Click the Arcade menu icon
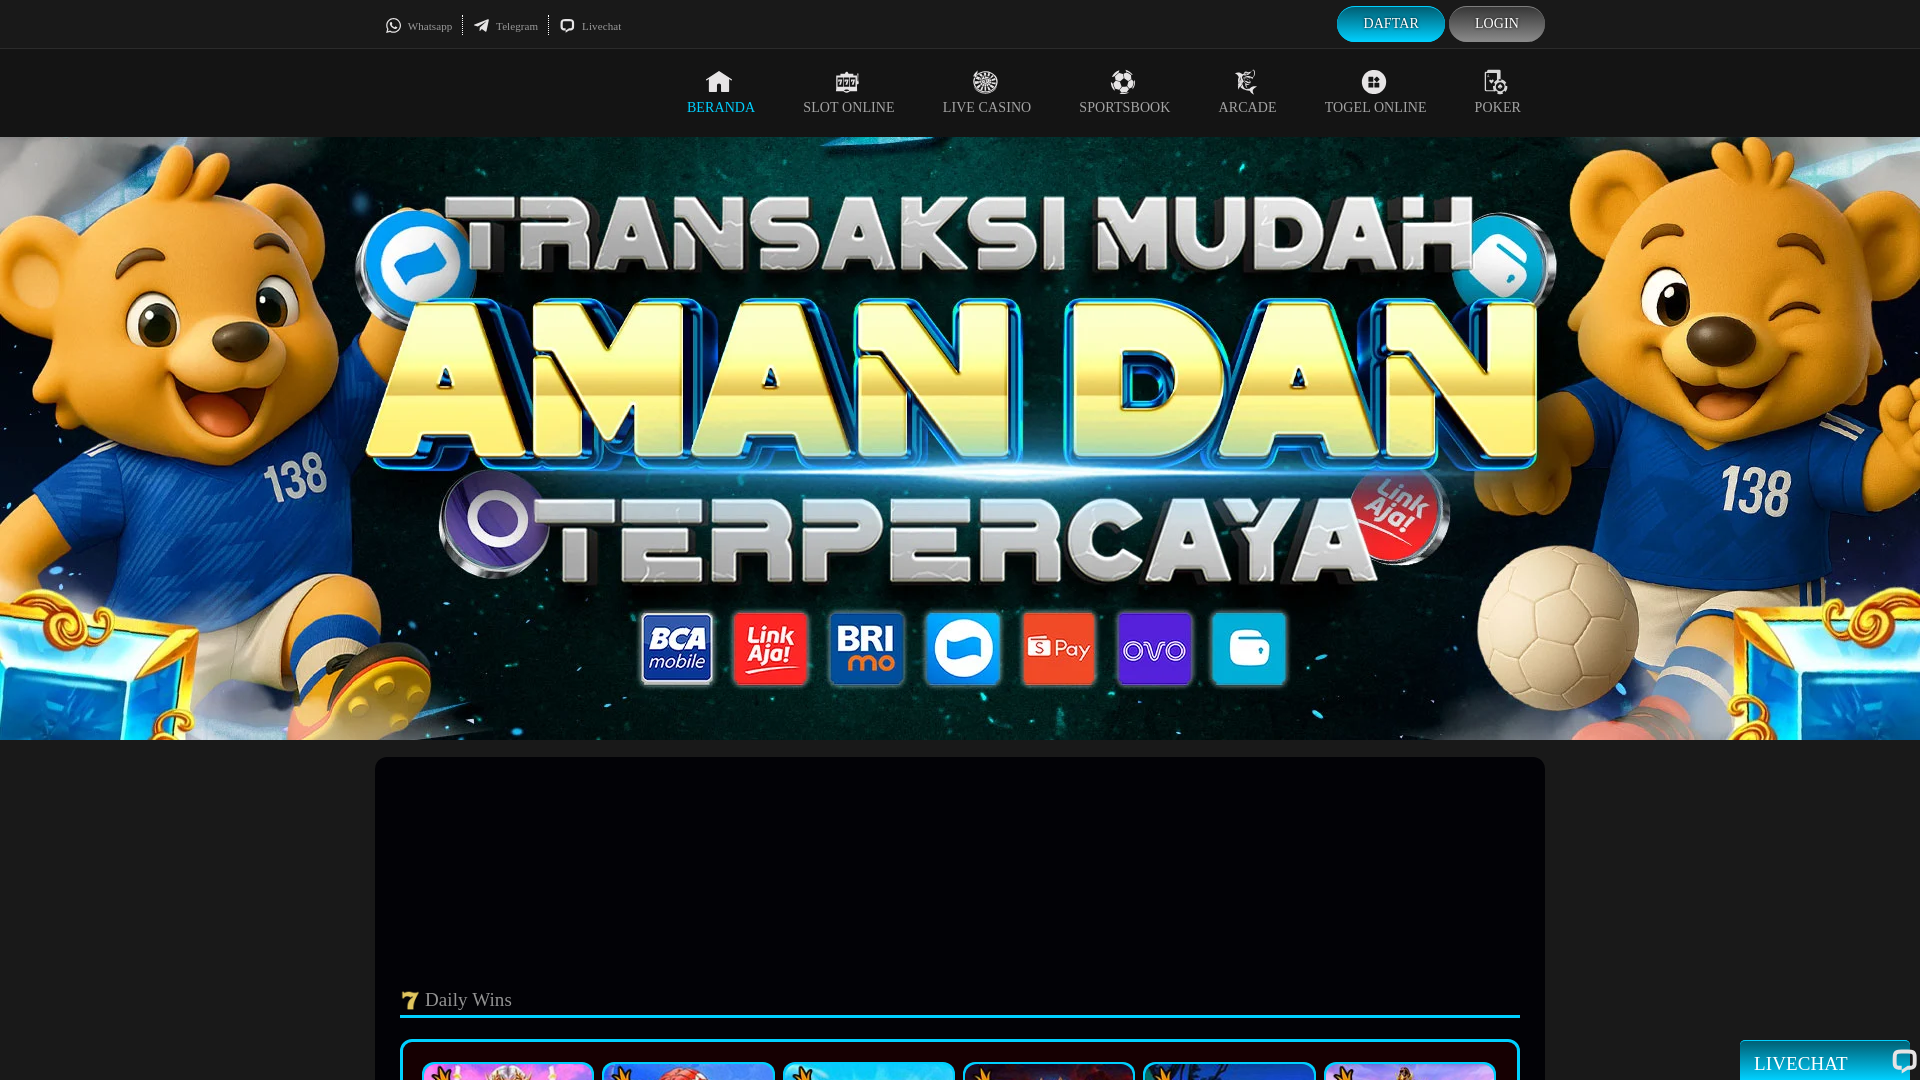Screen dimensions: 1920x1080 click(1246, 82)
